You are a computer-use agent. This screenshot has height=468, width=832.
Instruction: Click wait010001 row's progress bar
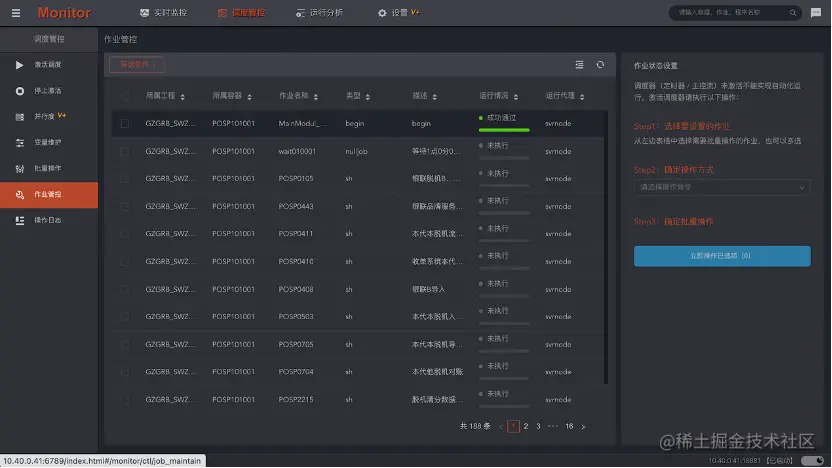point(504,158)
